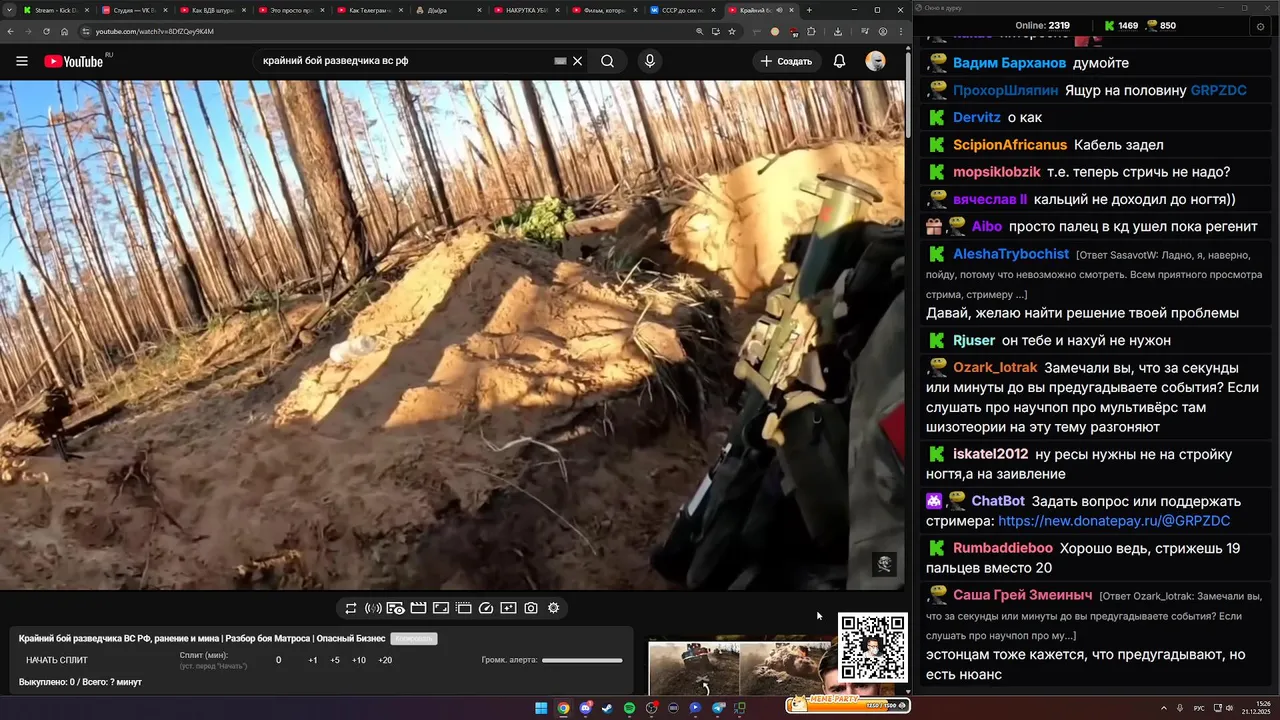The image size is (1280, 720).
Task: Open the YouTube guide hamburger menu
Action: pyautogui.click(x=22, y=61)
